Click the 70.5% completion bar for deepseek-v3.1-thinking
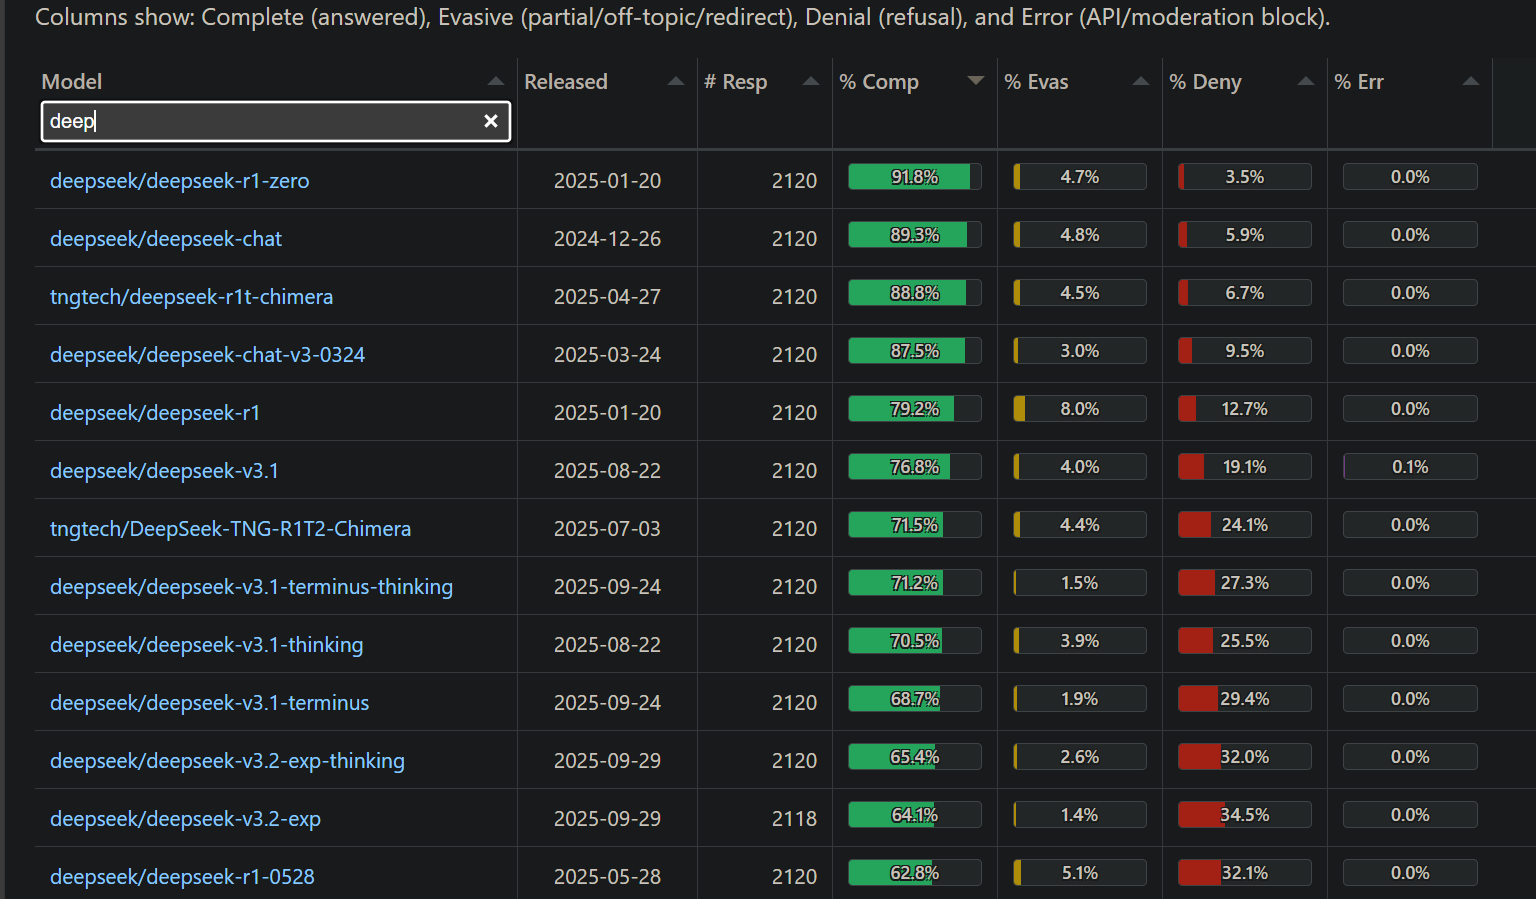1536x899 pixels. pyautogui.click(x=915, y=641)
